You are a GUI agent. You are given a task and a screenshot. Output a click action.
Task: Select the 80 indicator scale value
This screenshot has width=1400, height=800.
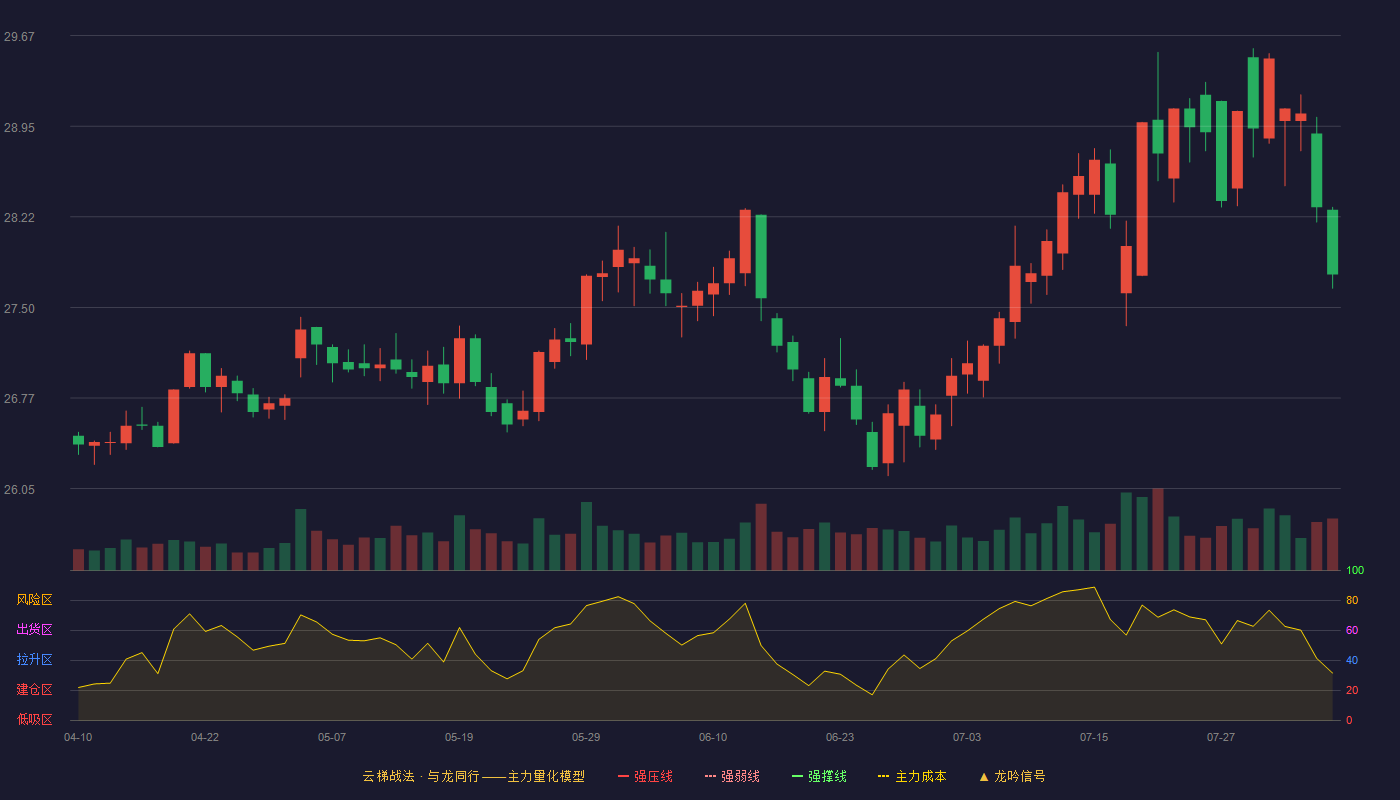(1352, 601)
